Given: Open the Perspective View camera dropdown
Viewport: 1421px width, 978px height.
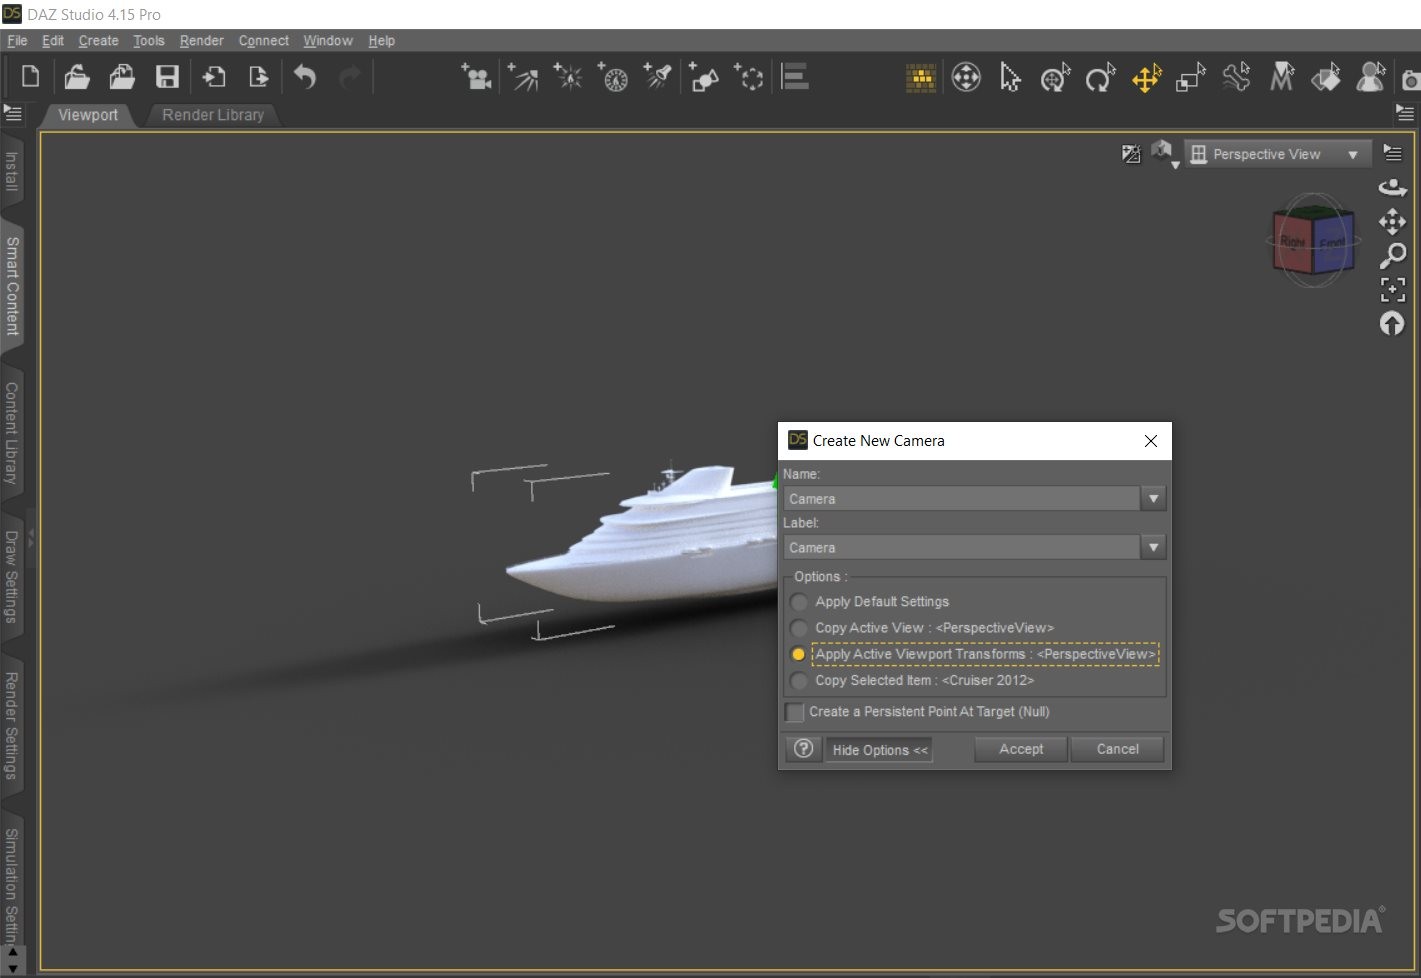Looking at the screenshot, I should pos(1277,154).
